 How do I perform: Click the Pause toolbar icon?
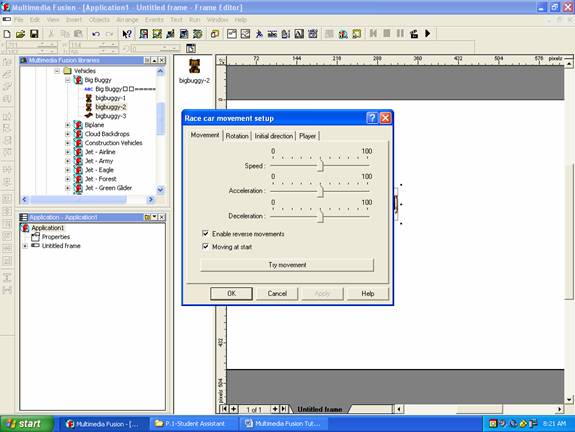[400, 34]
